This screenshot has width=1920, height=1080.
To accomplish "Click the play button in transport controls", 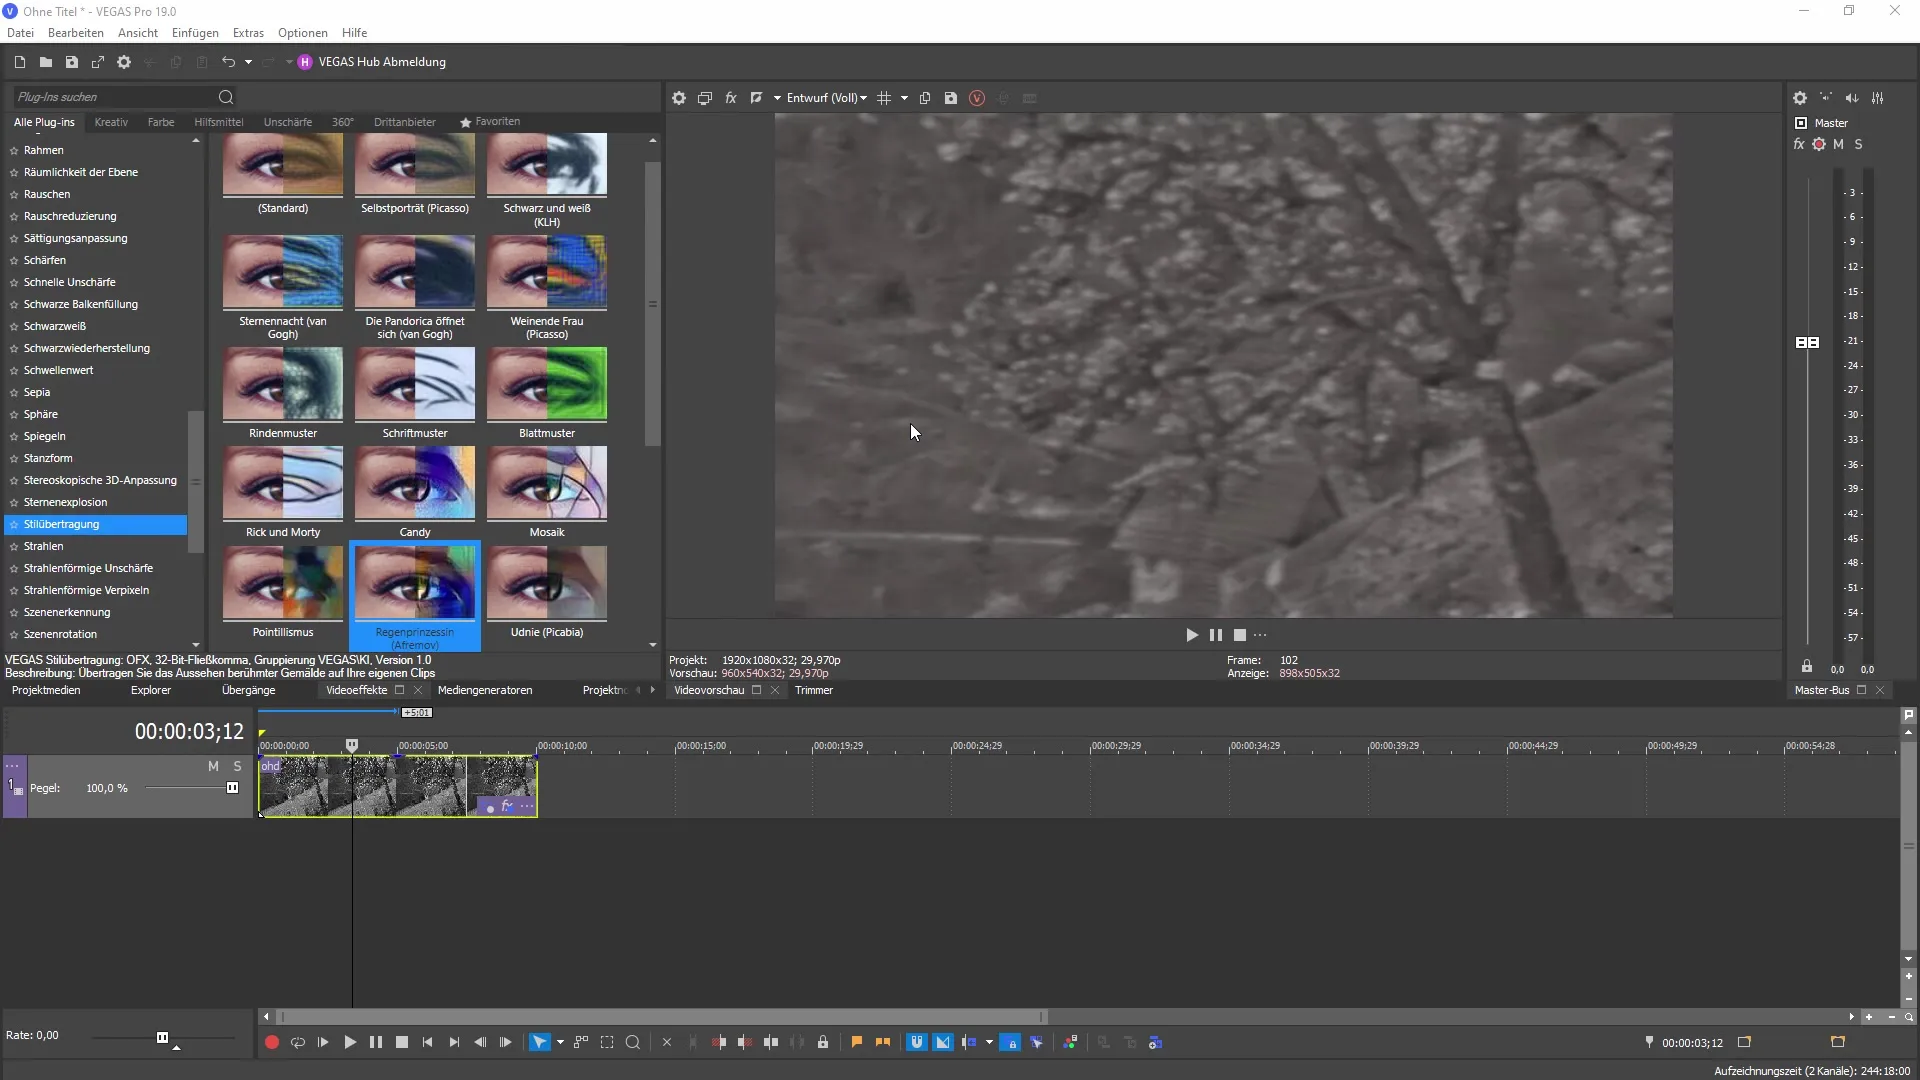I will (349, 1042).
